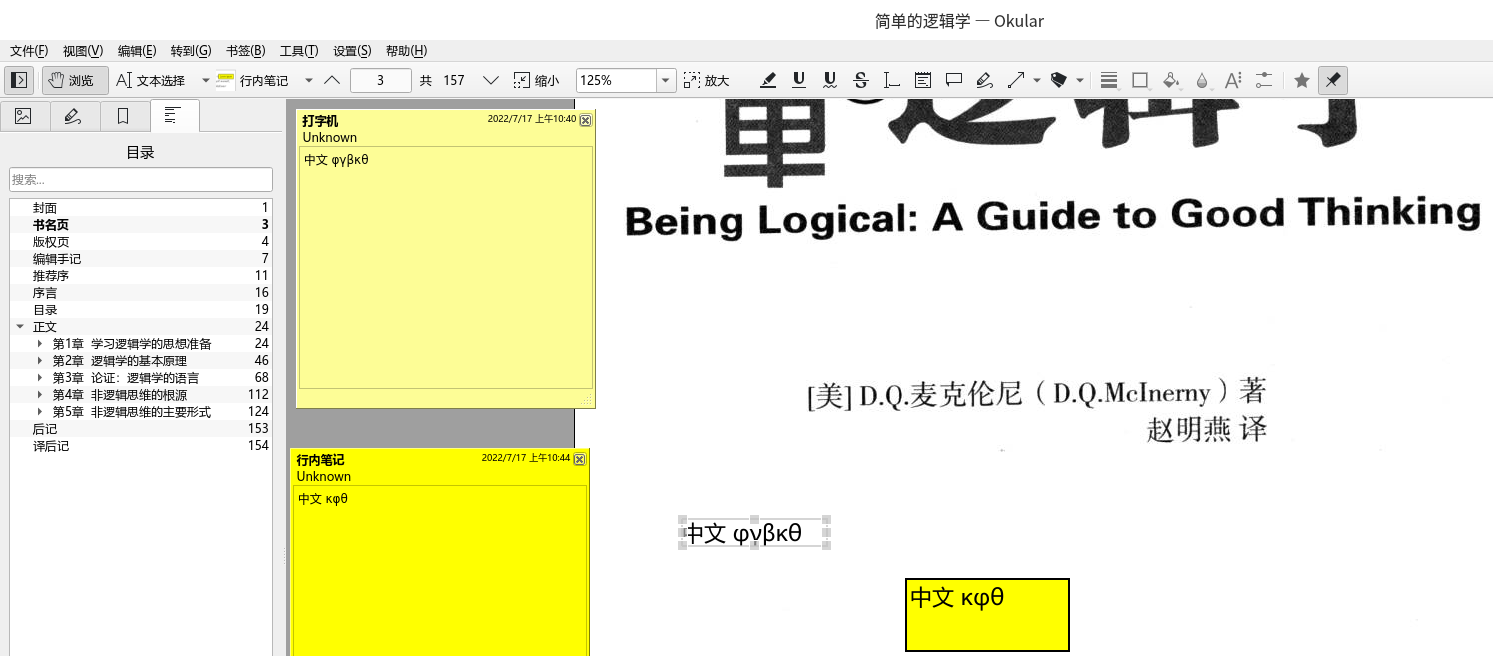Select the strikeout annotation tool
Screen dimensions: 1493x656
[x=861, y=80]
